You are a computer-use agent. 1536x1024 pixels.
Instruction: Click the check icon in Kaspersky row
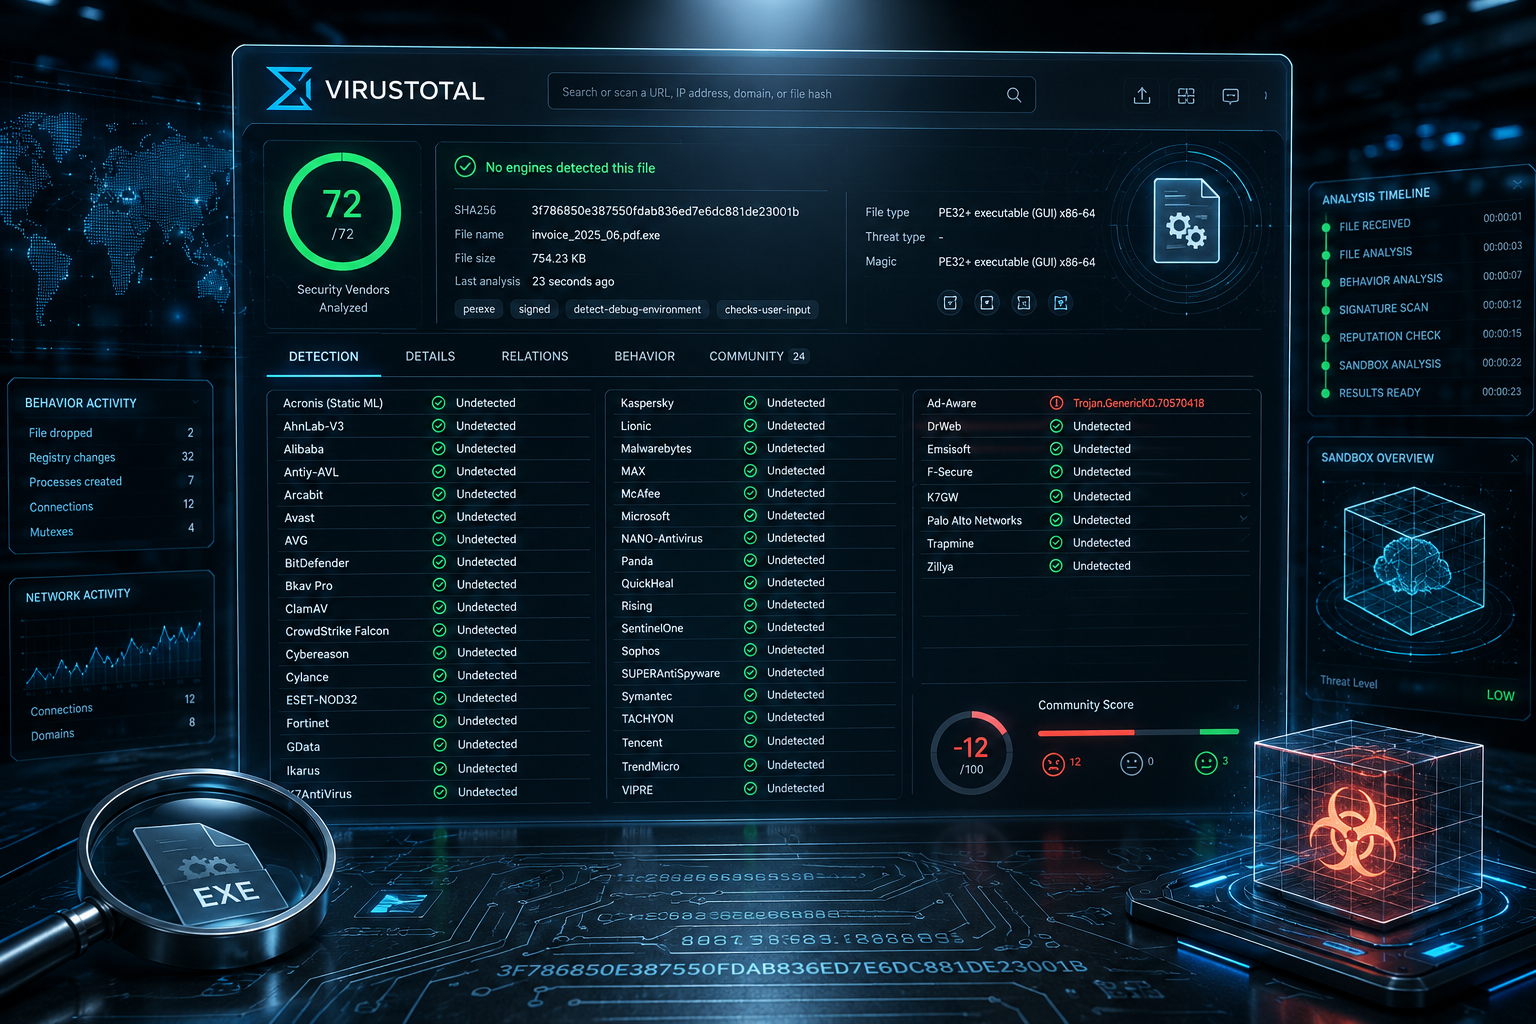coord(750,403)
